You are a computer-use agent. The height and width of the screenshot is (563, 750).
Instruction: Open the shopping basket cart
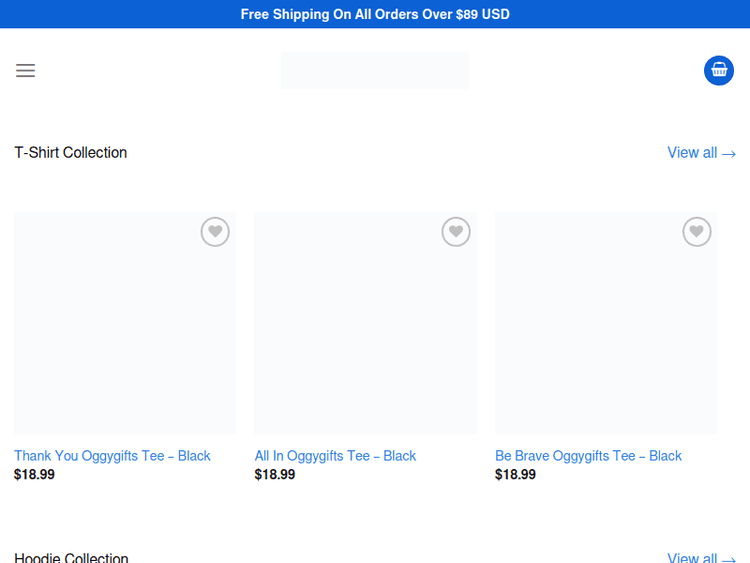click(x=719, y=70)
